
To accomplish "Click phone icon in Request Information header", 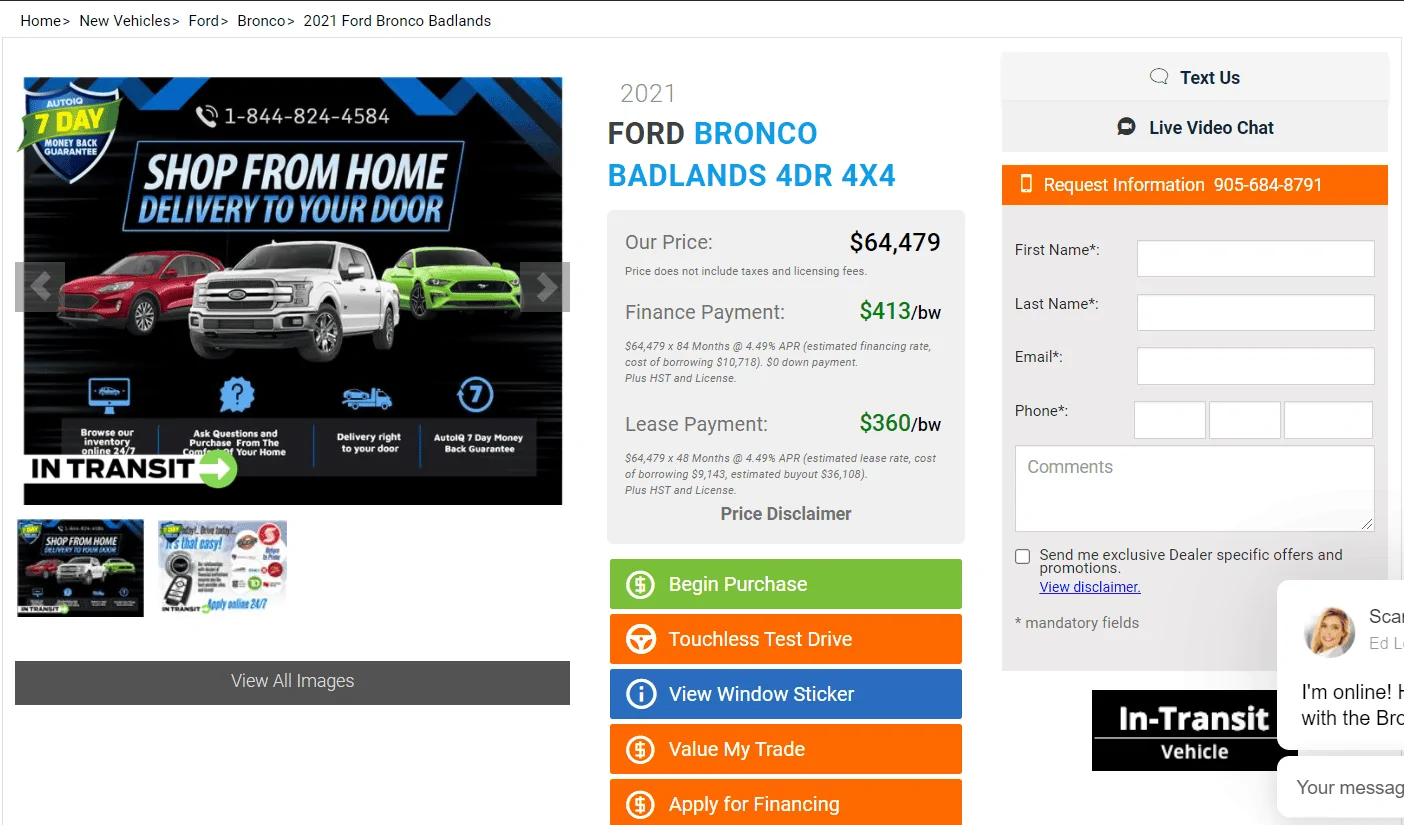I will (x=1025, y=184).
